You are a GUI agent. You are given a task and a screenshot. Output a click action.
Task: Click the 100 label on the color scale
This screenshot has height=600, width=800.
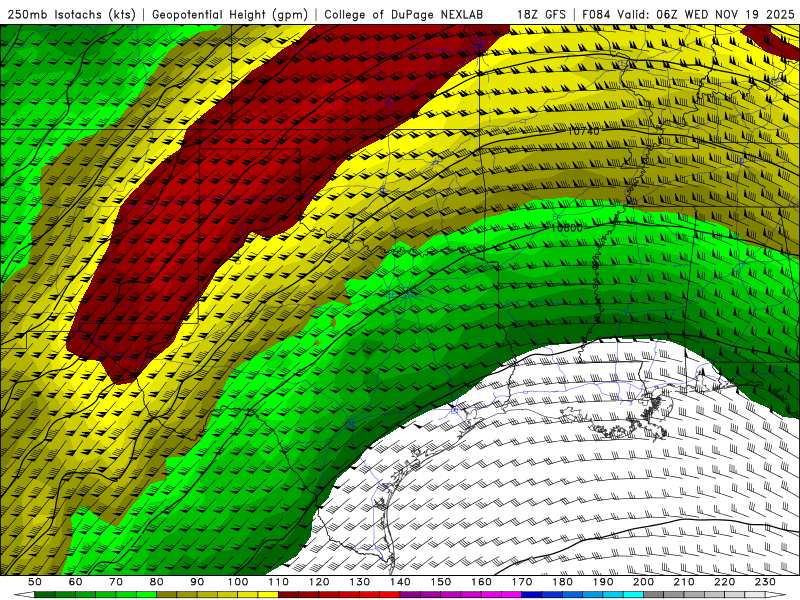pyautogui.click(x=238, y=582)
